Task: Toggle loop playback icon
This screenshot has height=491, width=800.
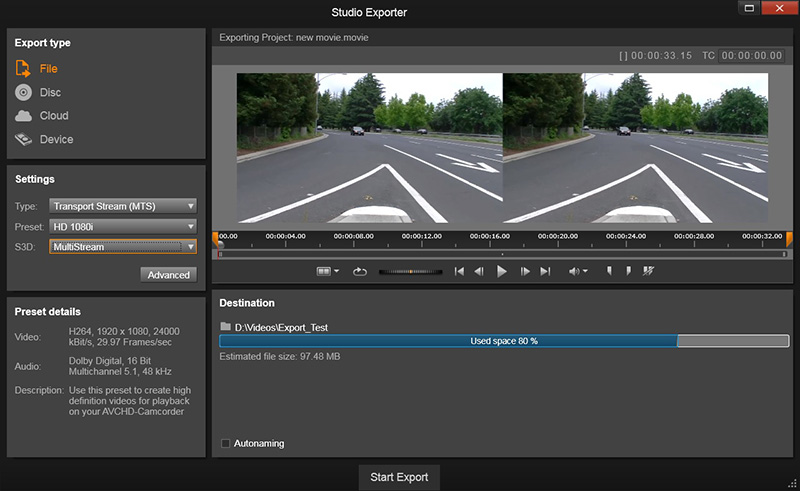Action: click(360, 271)
